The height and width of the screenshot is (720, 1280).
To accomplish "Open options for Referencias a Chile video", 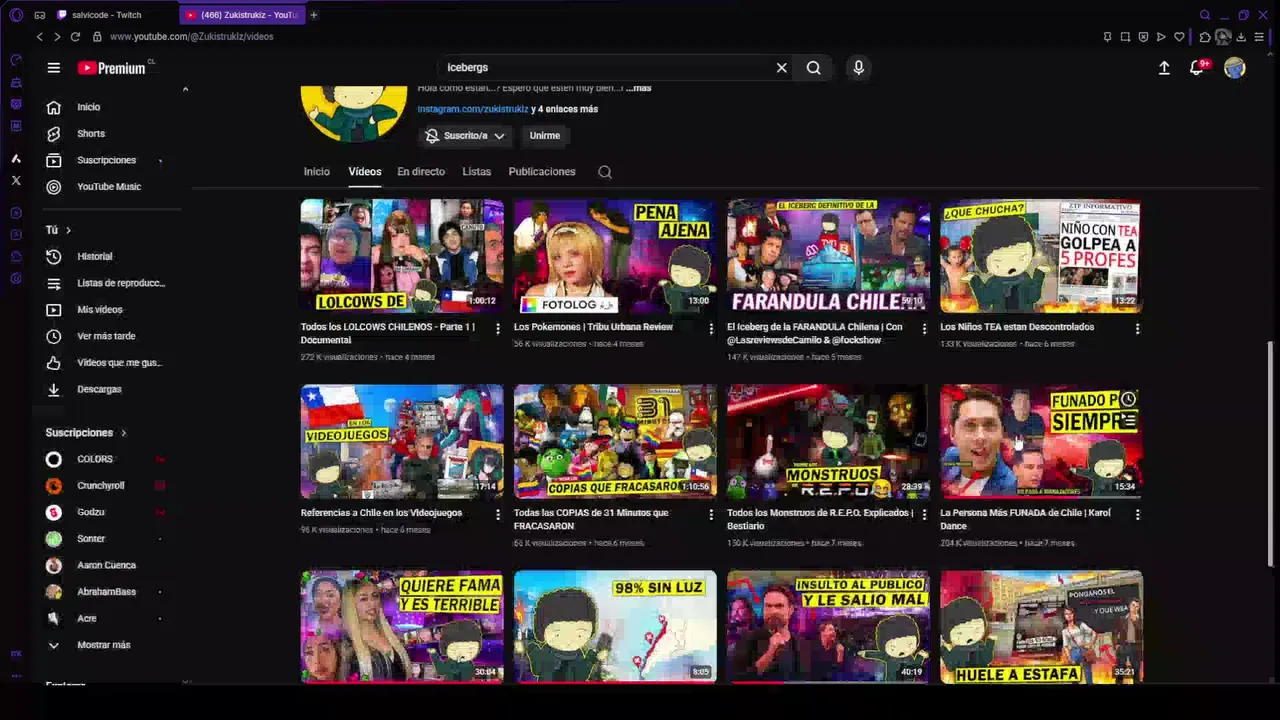I will [x=498, y=514].
